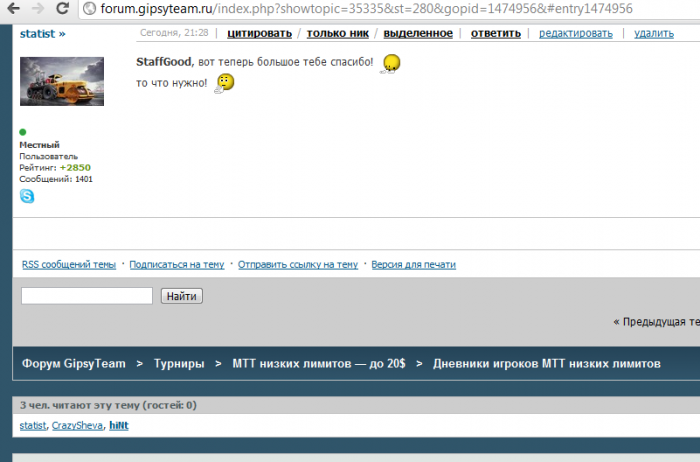Click the 'выделенное' link
700x462 pixels.
tap(418, 33)
